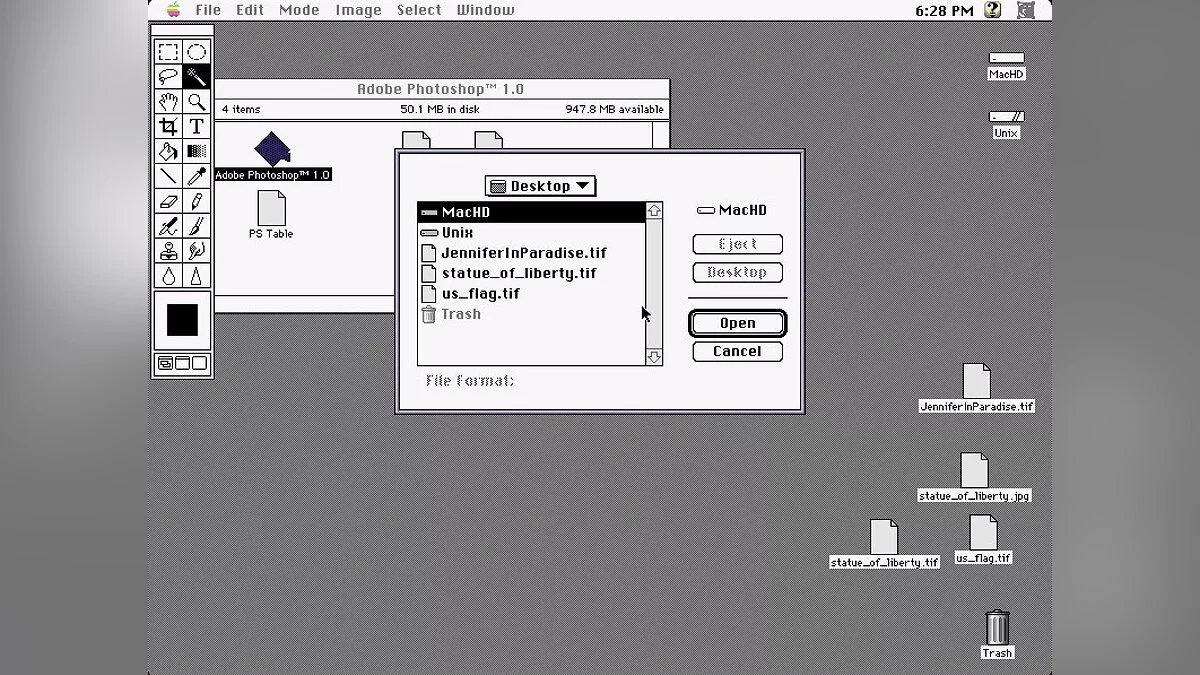Image resolution: width=1200 pixels, height=675 pixels.
Task: Choose the Eraser tool
Action: point(168,202)
